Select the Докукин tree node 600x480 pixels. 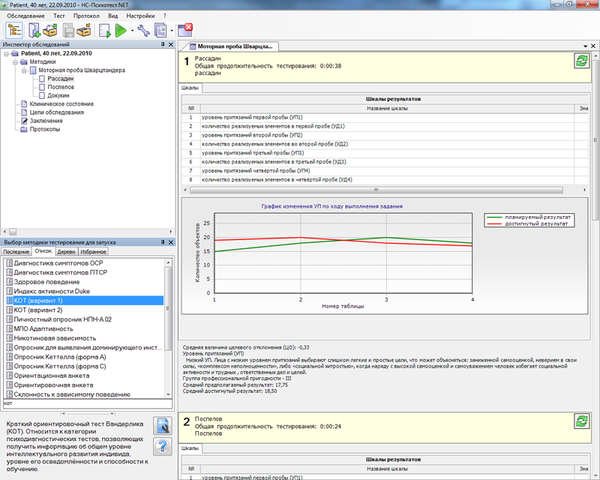tap(58, 96)
